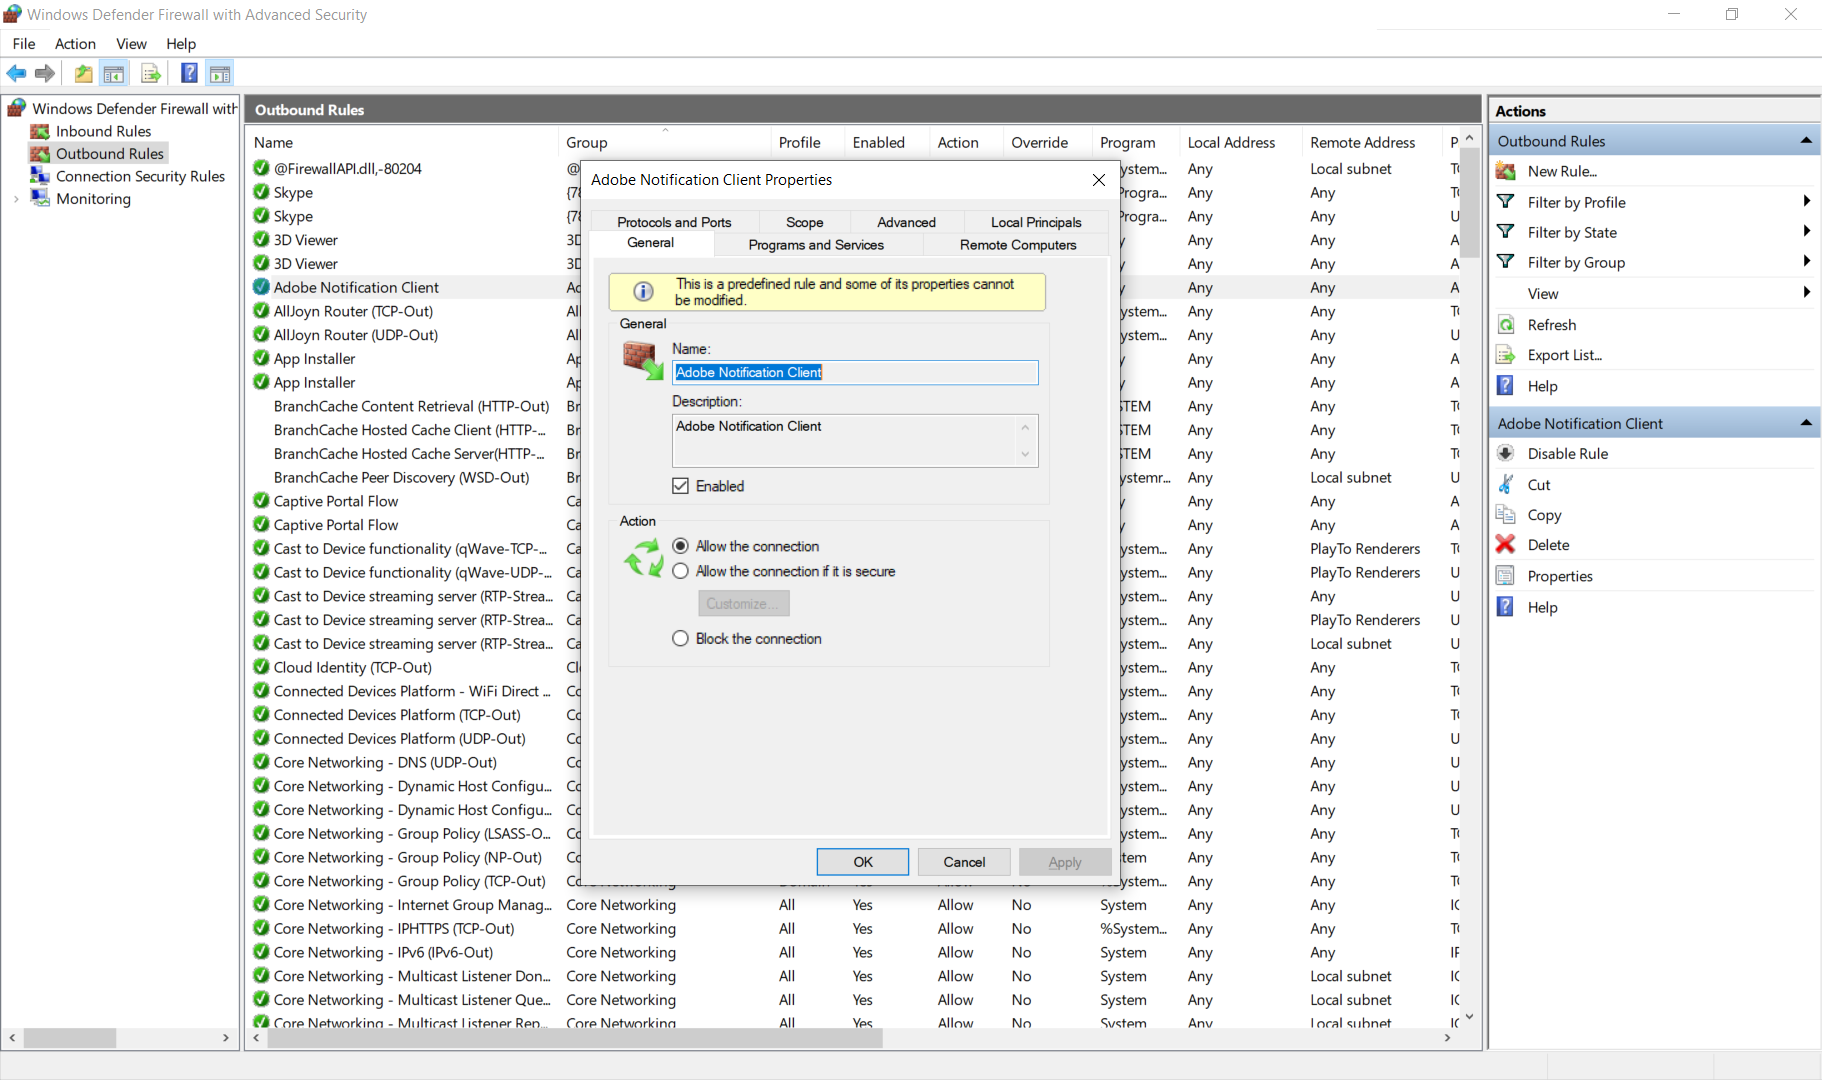Select Core Networking - IPv6 (IPv6-Out) rule
This screenshot has width=1822, height=1080.
pos(383,952)
